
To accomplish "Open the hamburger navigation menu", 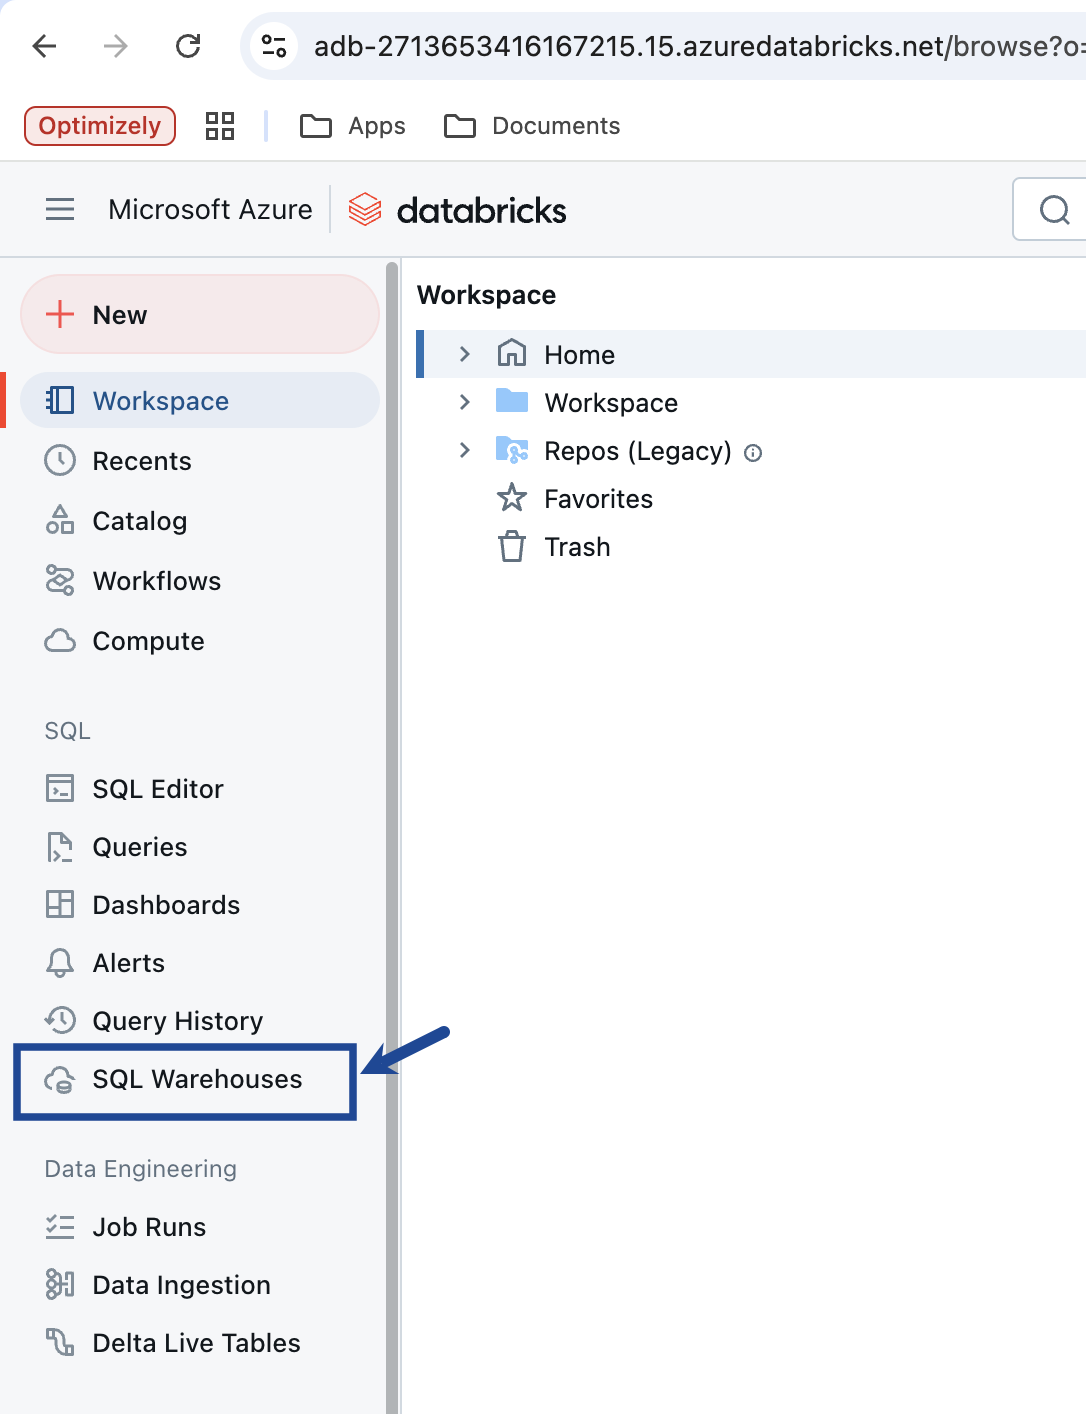I will click(60, 209).
